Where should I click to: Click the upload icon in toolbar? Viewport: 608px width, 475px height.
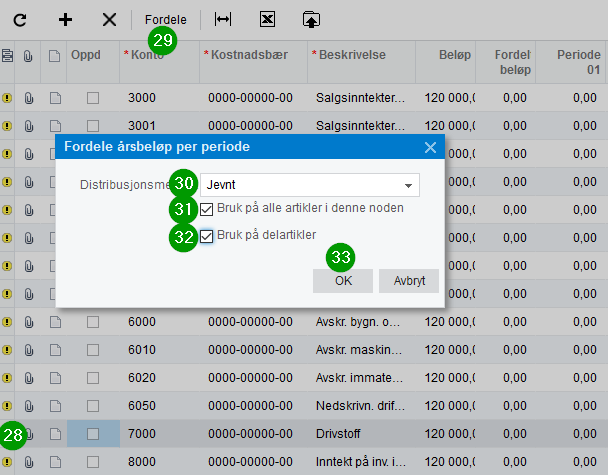311,19
